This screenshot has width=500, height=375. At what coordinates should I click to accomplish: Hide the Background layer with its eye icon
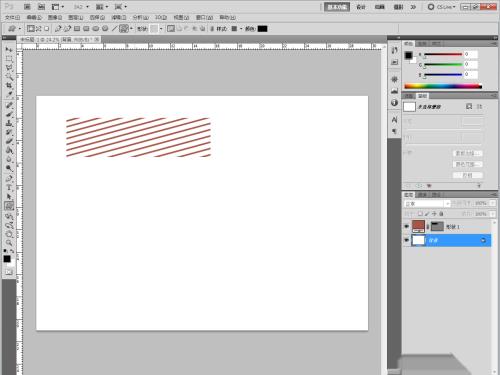click(x=406, y=240)
